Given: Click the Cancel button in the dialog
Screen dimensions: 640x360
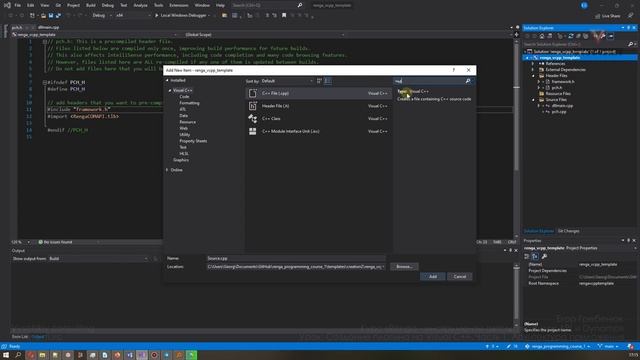Looking at the screenshot, I should (460, 276).
